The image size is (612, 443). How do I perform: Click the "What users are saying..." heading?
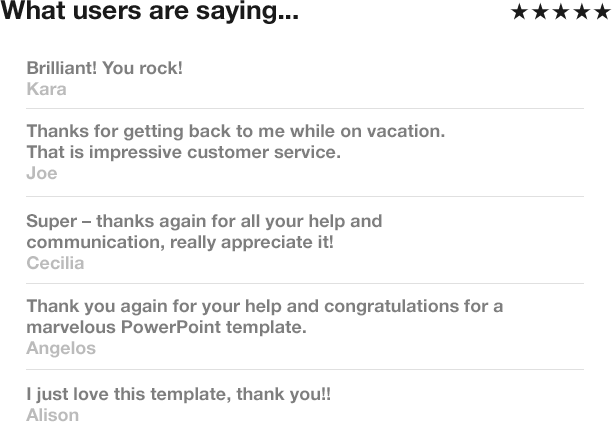(150, 13)
